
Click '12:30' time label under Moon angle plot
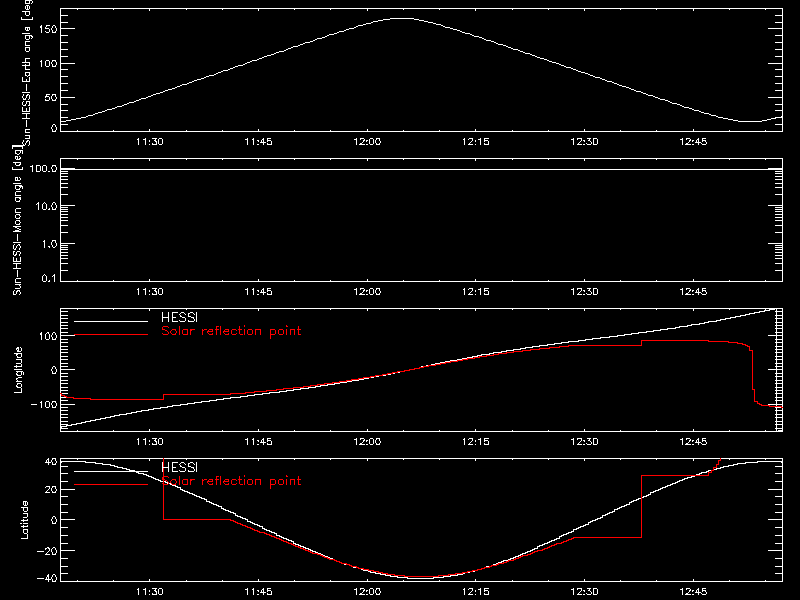pyautogui.click(x=584, y=292)
